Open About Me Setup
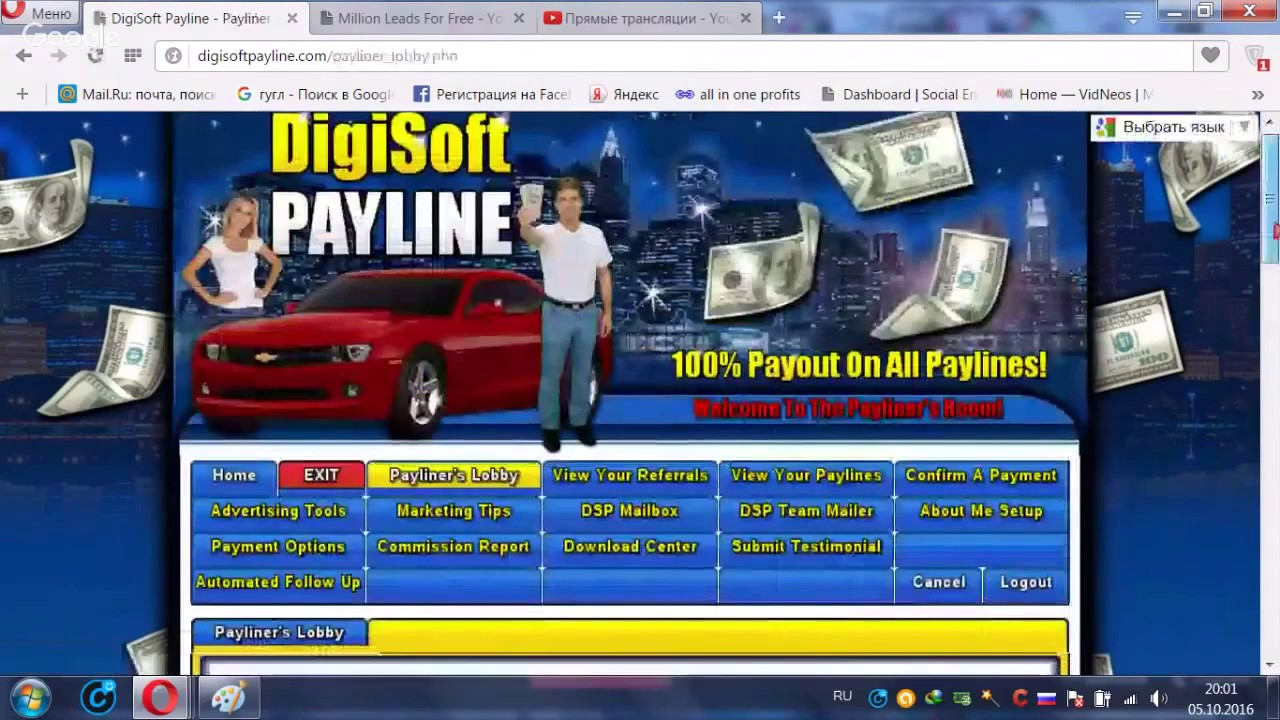 coord(981,510)
